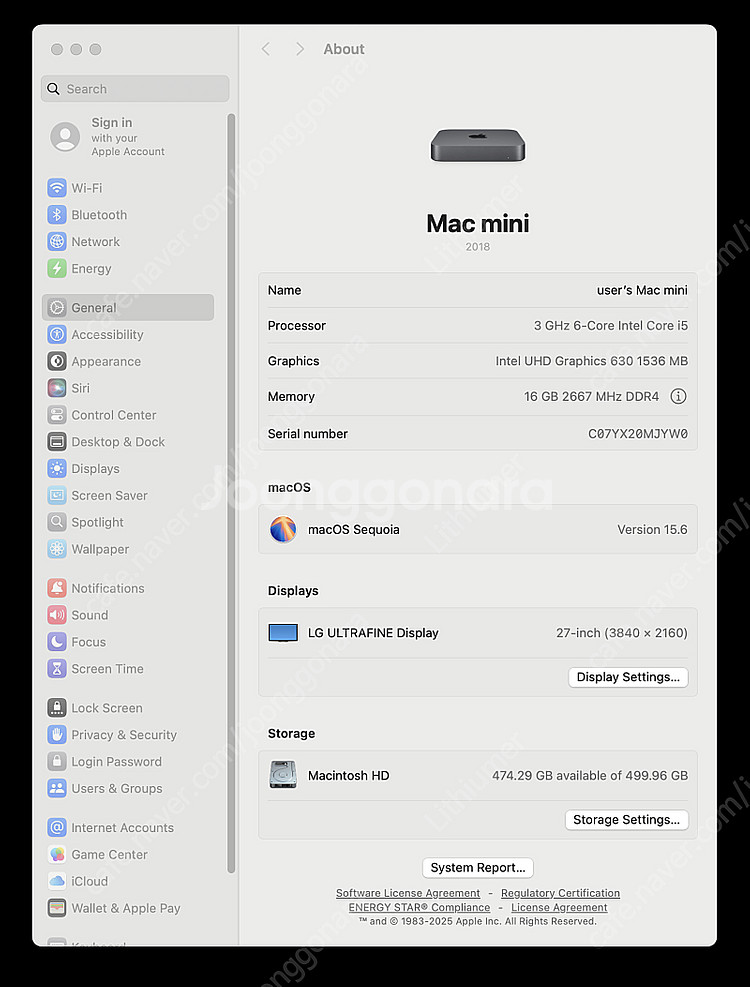
Task: Open Focus moon icon
Action: 57,642
